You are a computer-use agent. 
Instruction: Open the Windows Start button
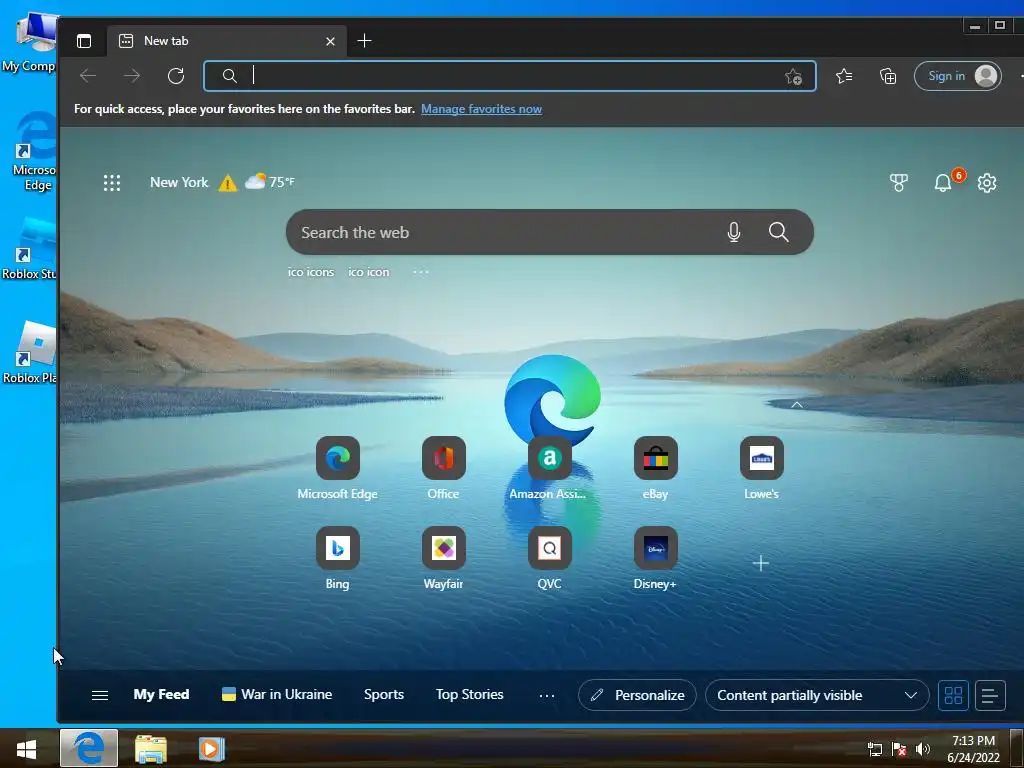[x=27, y=749]
